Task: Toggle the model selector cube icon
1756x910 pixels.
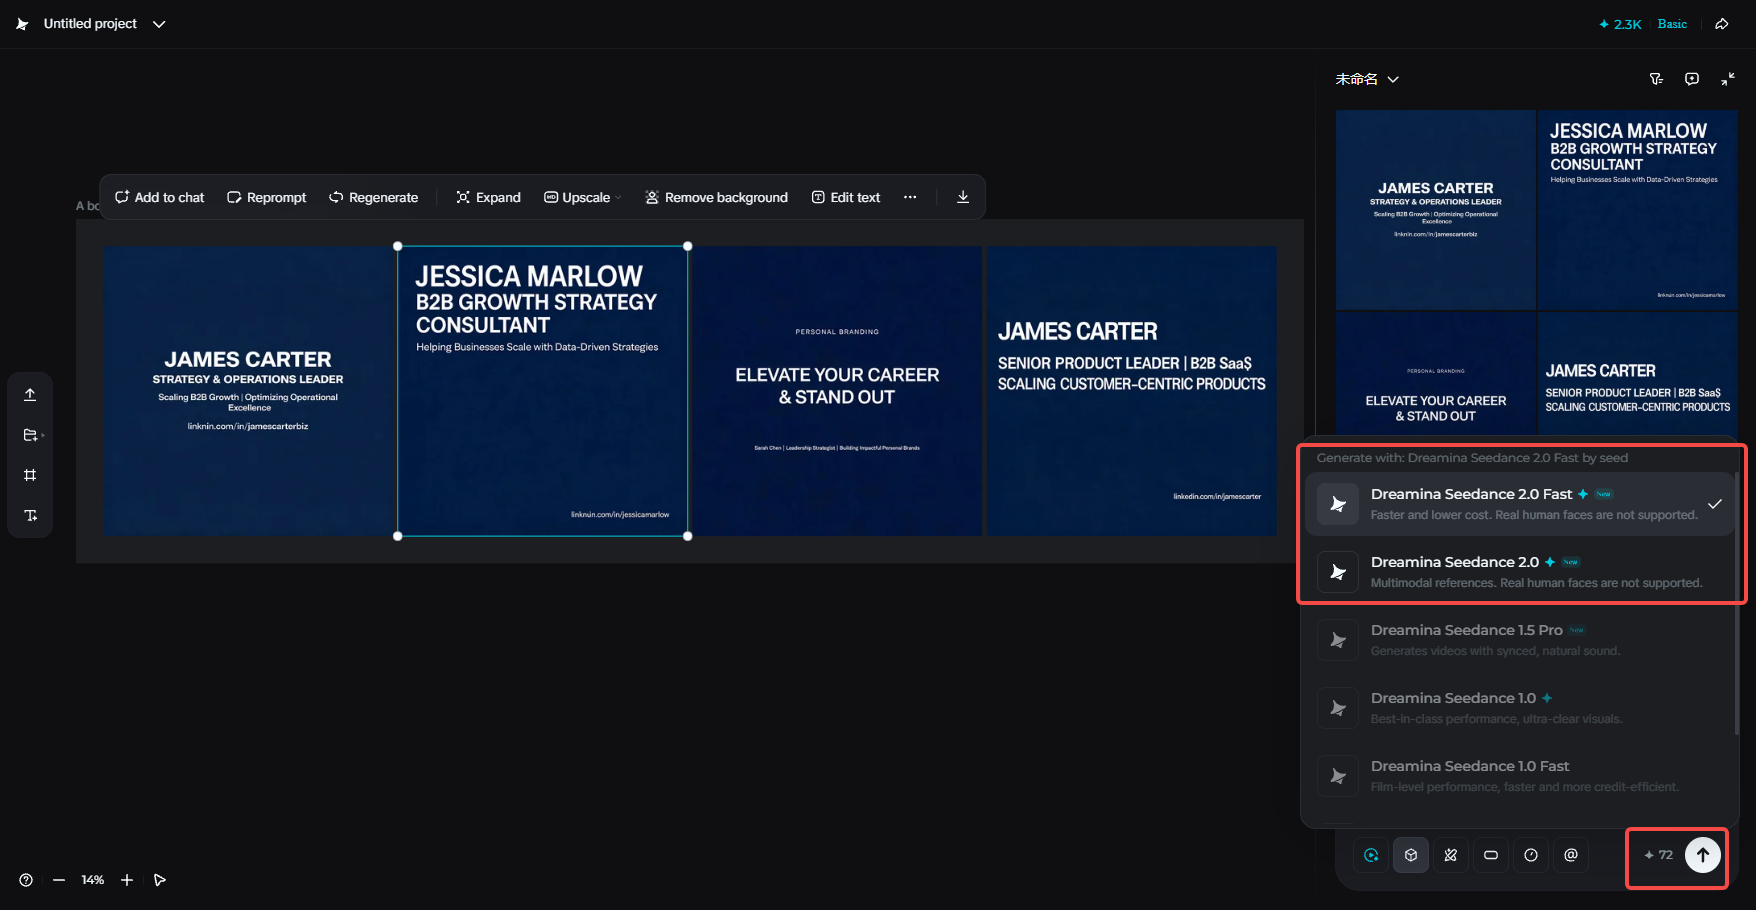Action: (1411, 855)
